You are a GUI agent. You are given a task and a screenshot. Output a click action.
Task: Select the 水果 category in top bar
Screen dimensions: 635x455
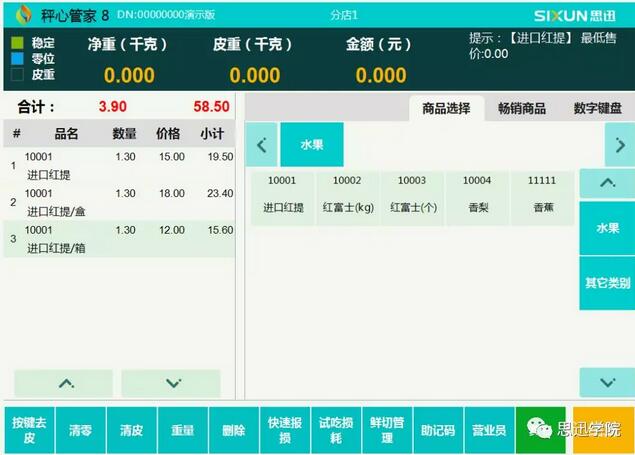(312, 145)
